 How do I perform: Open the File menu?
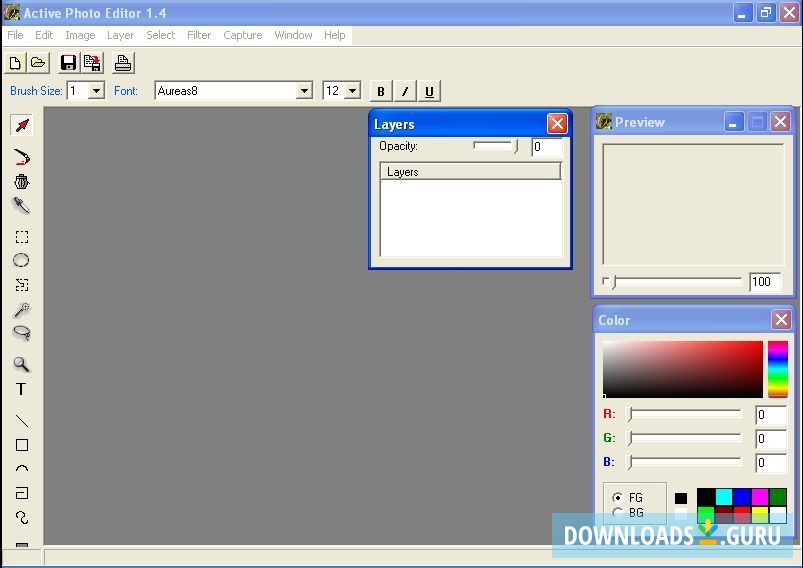[15, 35]
